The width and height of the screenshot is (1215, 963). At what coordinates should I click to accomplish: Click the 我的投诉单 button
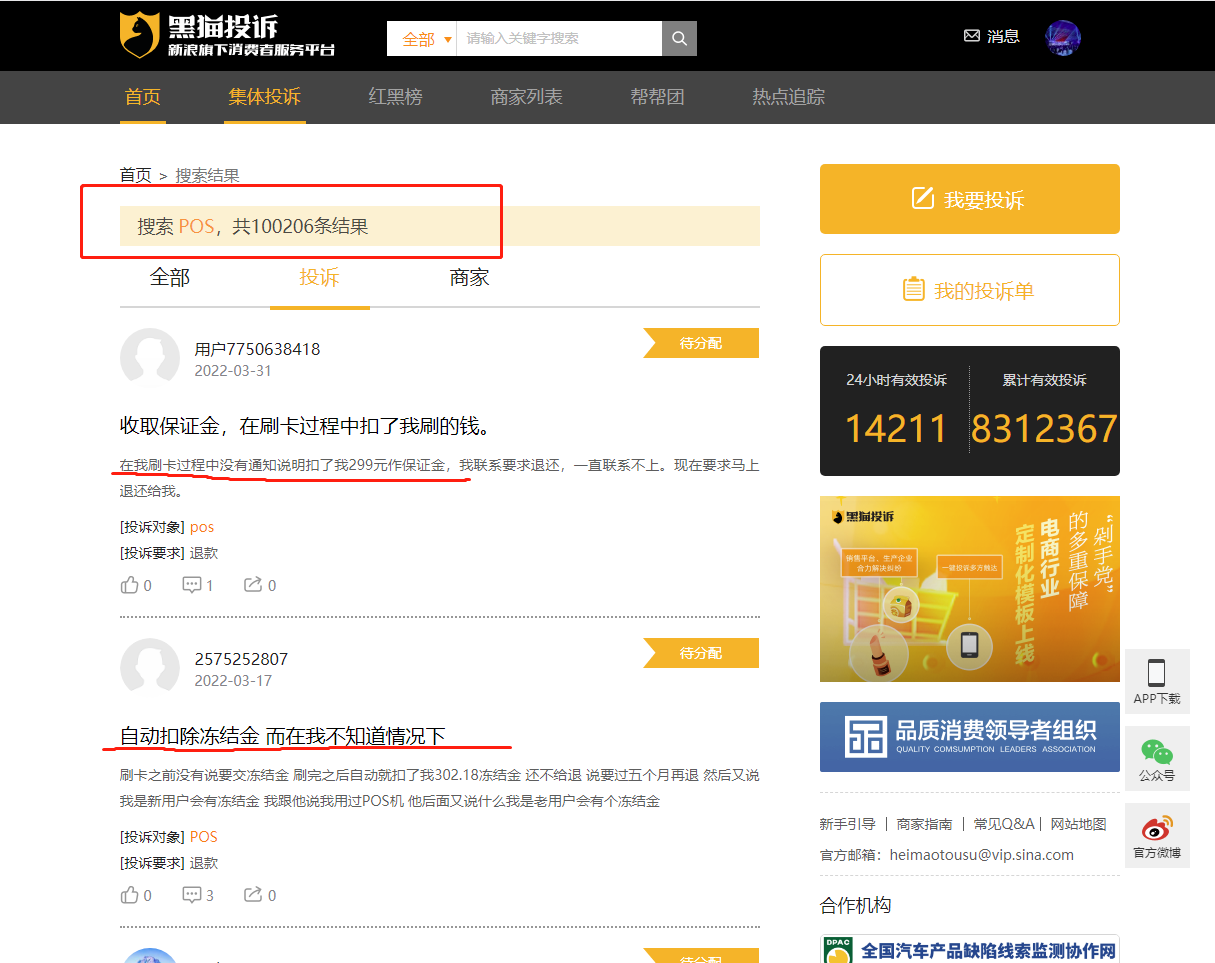(x=970, y=290)
